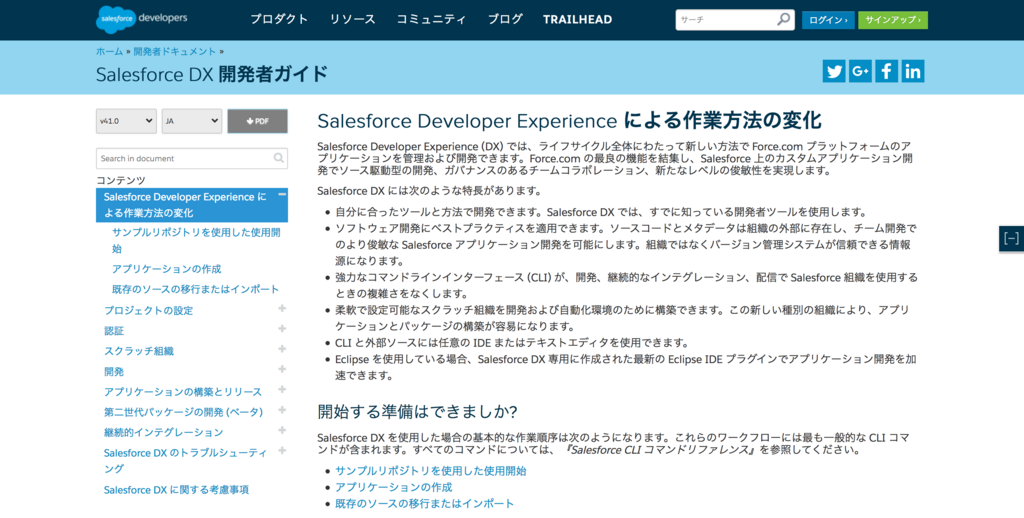Screen dimensions: 1024x518
Task: Open the コミュニティ menu
Action: [x=432, y=20]
